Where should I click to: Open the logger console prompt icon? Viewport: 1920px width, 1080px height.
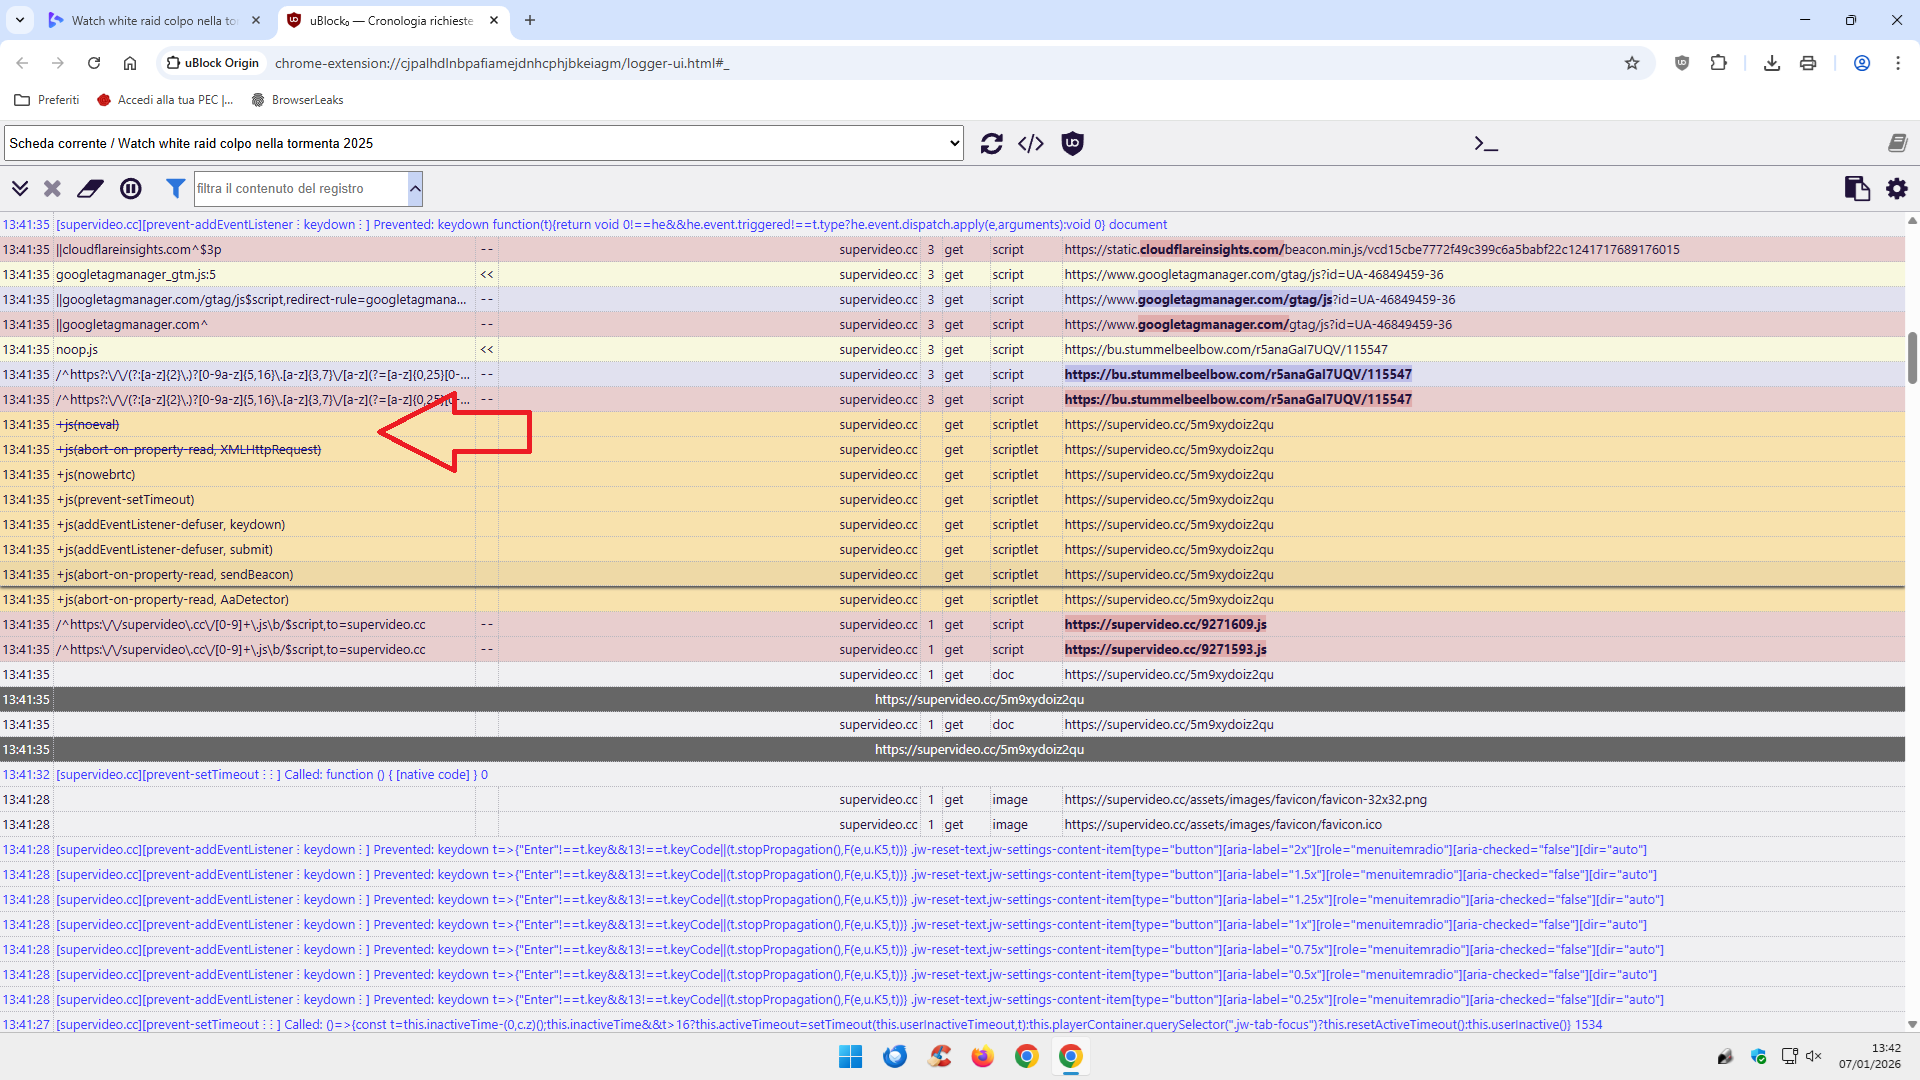[x=1486, y=144]
